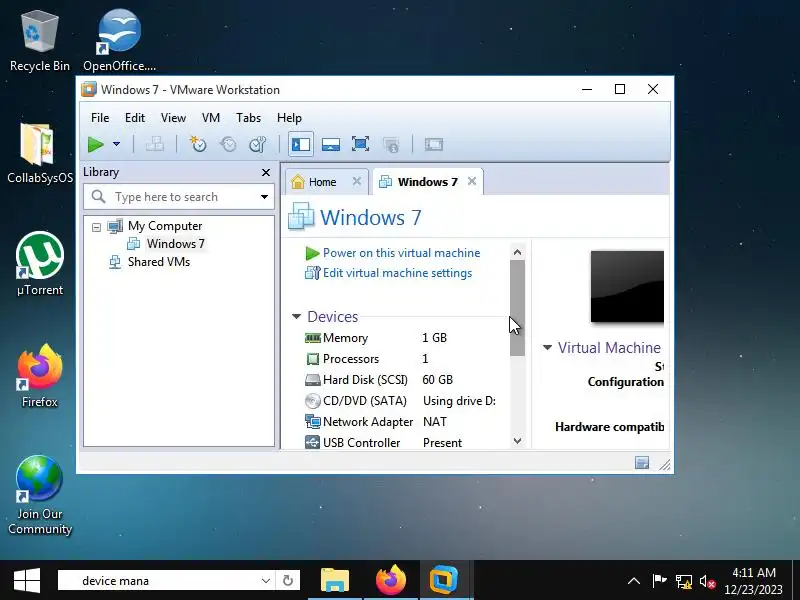Open the snapshot manager icon
Image resolution: width=800 pixels, height=600 pixels.
258,145
